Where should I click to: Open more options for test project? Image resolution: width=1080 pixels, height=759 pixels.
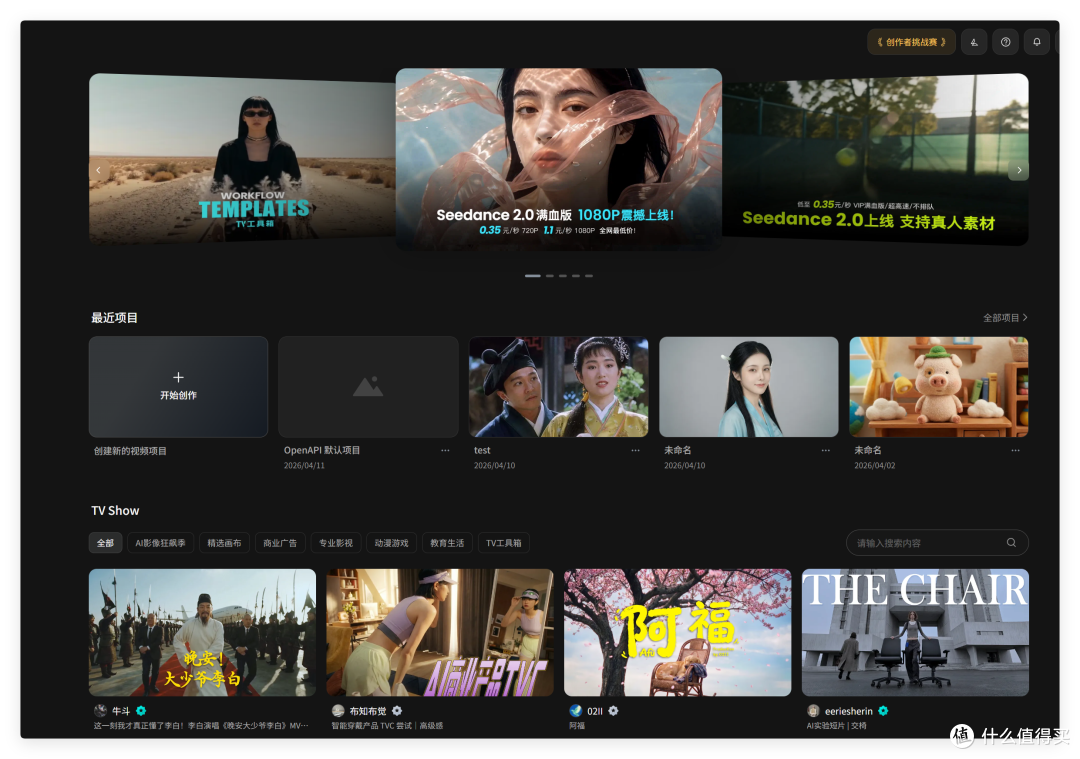(635, 450)
